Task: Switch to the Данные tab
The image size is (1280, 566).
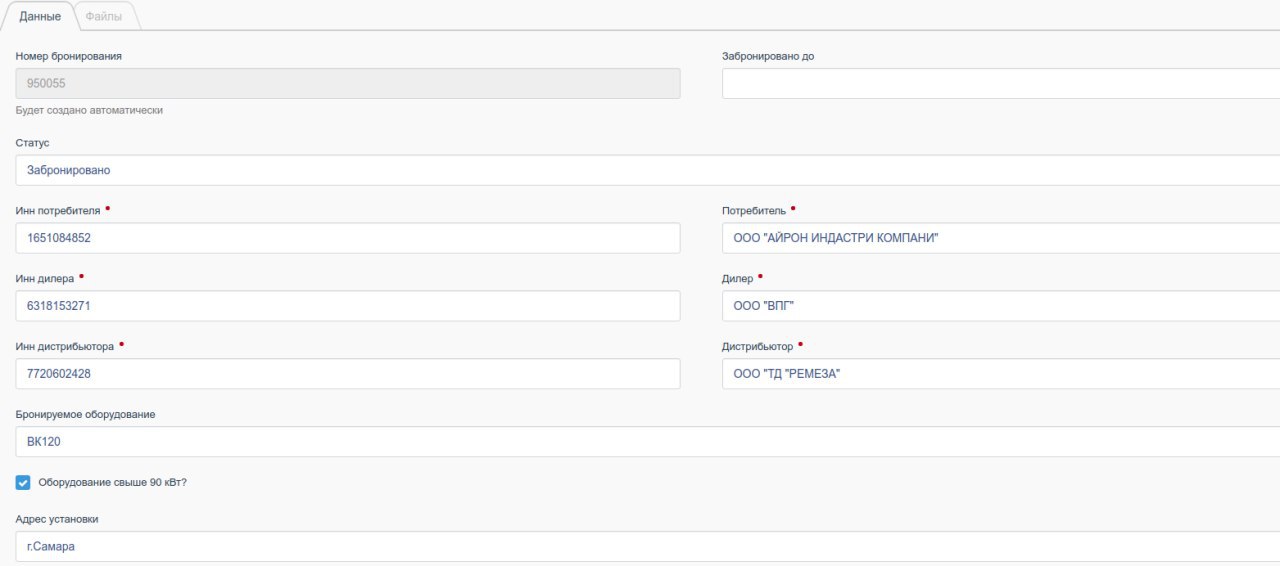Action: [40, 17]
